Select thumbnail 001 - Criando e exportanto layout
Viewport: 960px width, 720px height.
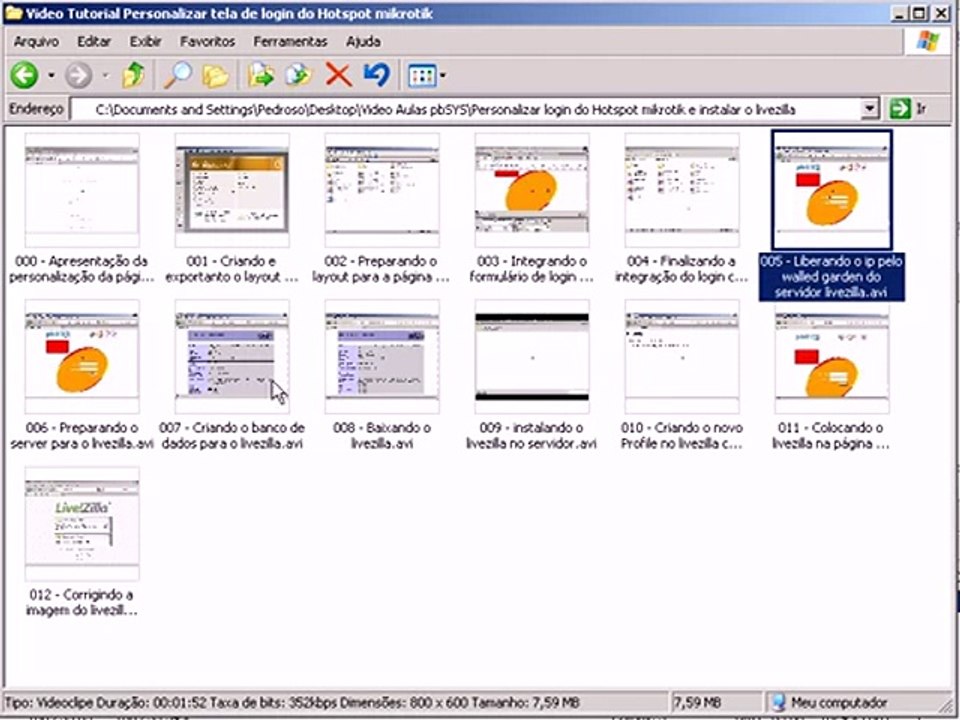coord(231,190)
